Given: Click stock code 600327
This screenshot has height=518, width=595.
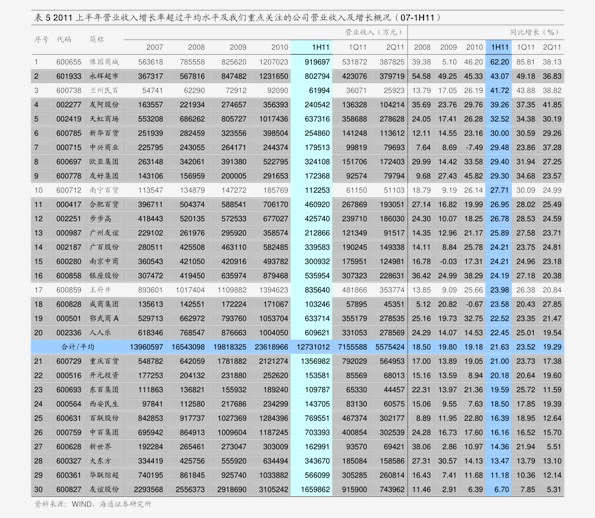Looking at the screenshot, I should click(x=69, y=461).
